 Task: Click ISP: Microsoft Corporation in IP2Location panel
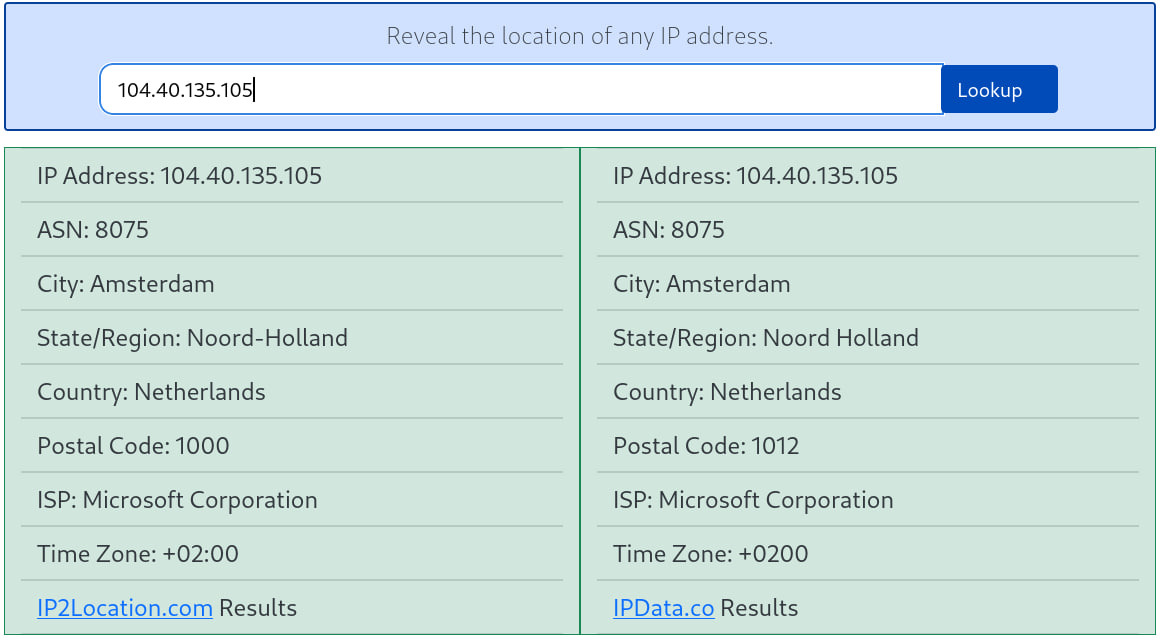(177, 500)
